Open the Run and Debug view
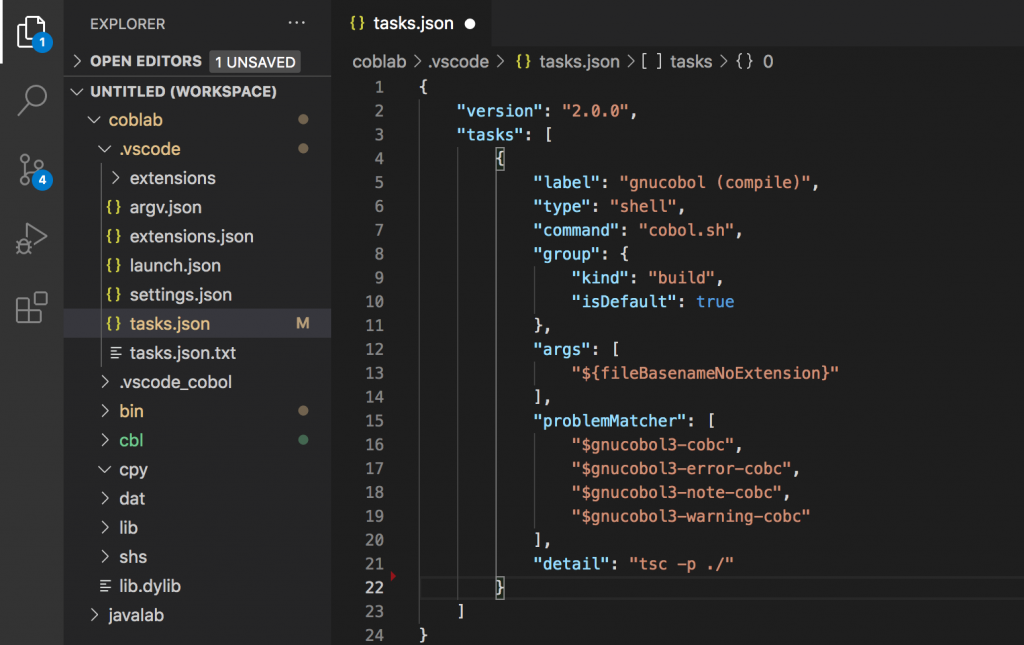The image size is (1024, 645). pos(32,238)
